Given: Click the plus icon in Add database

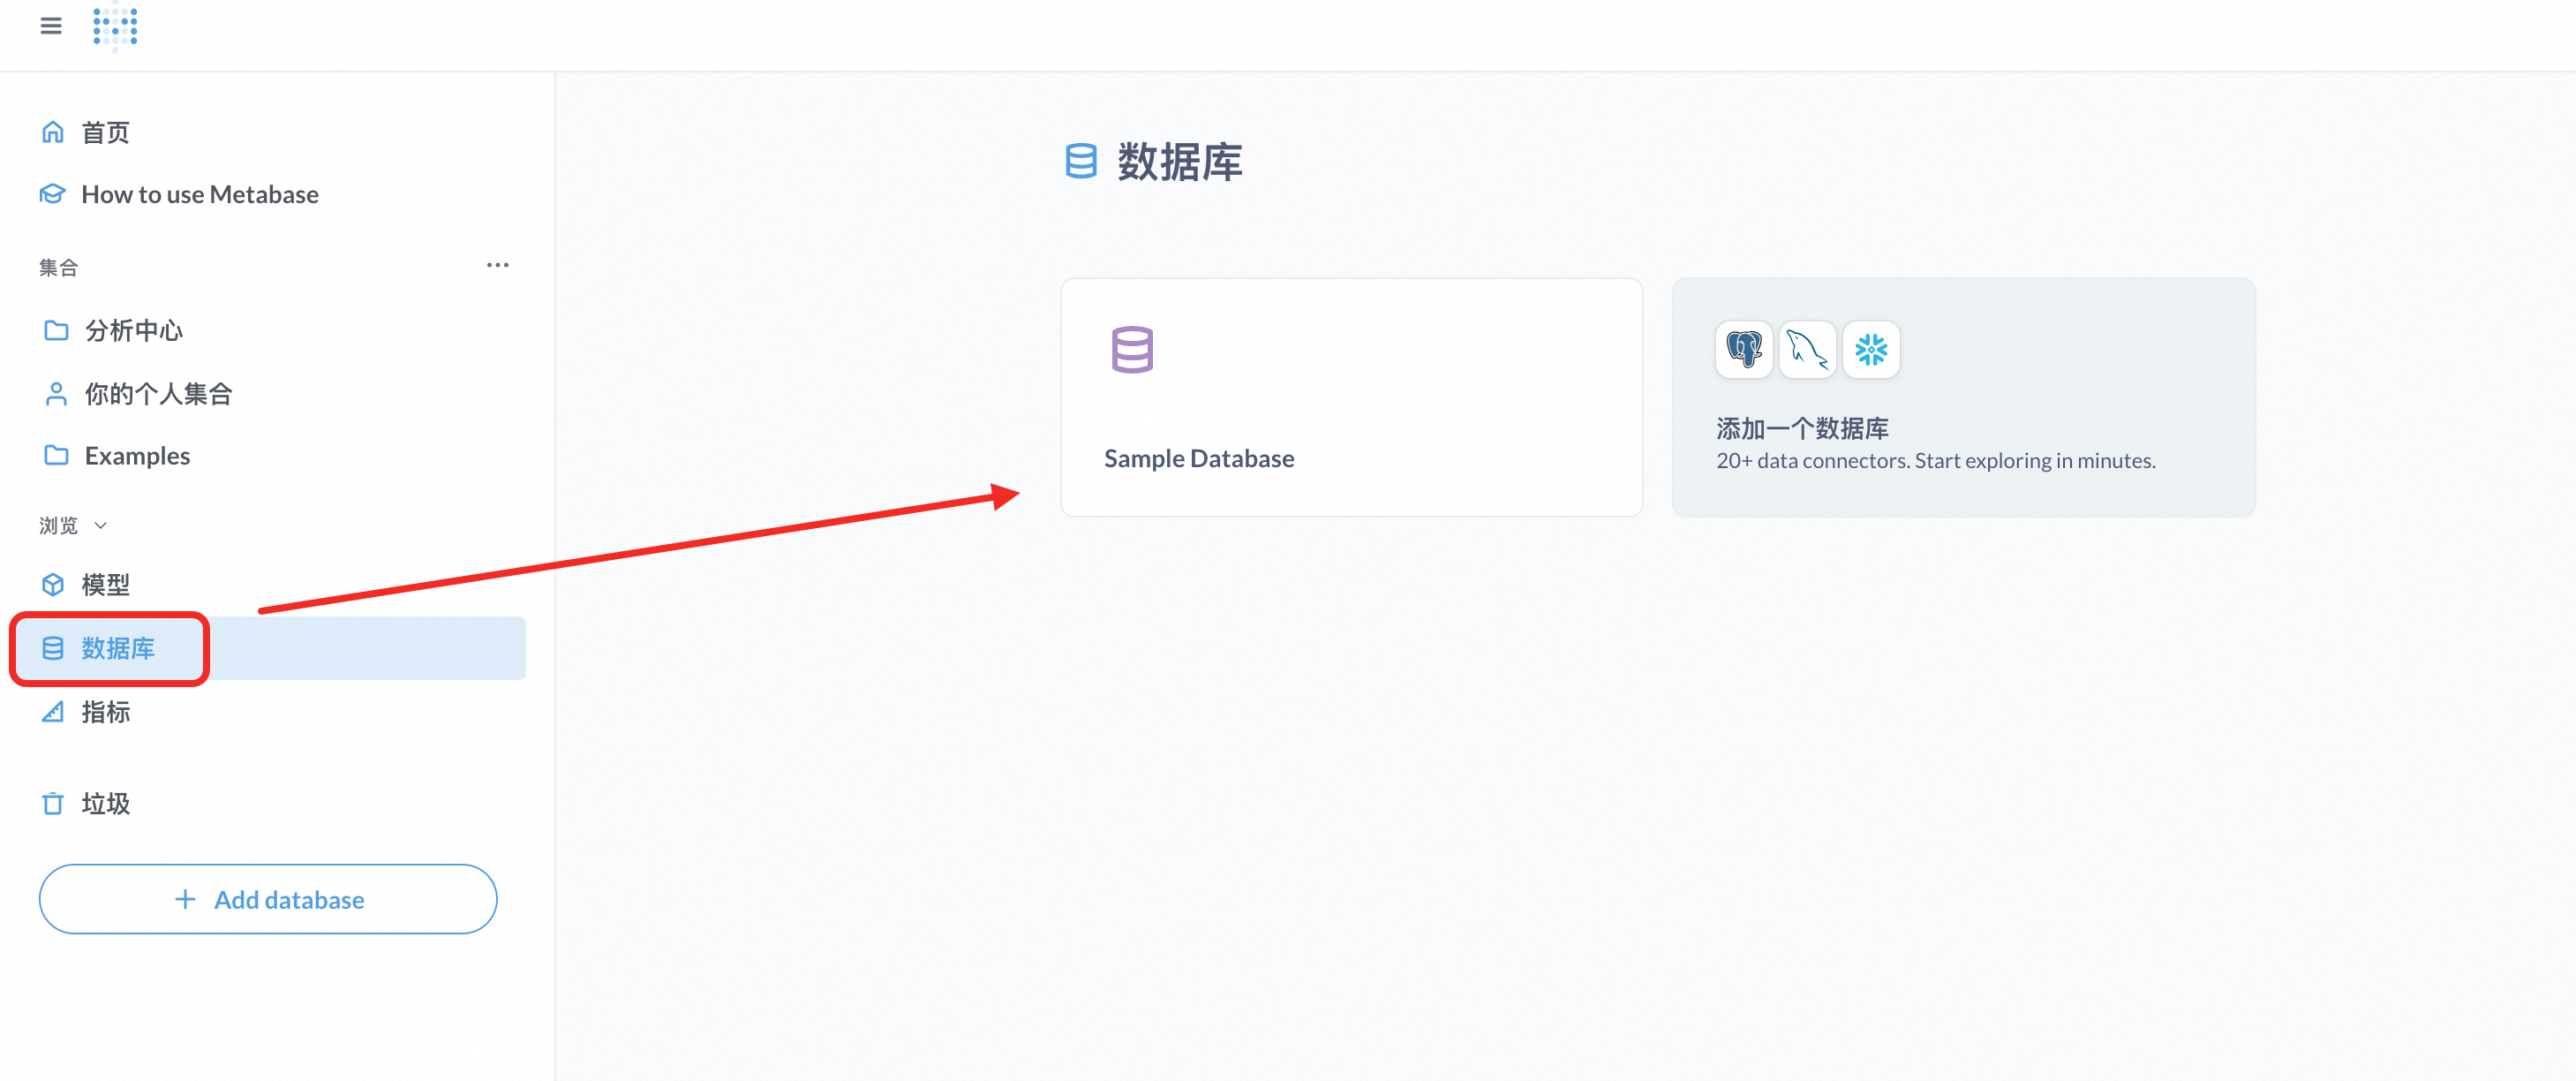Looking at the screenshot, I should pyautogui.click(x=185, y=899).
